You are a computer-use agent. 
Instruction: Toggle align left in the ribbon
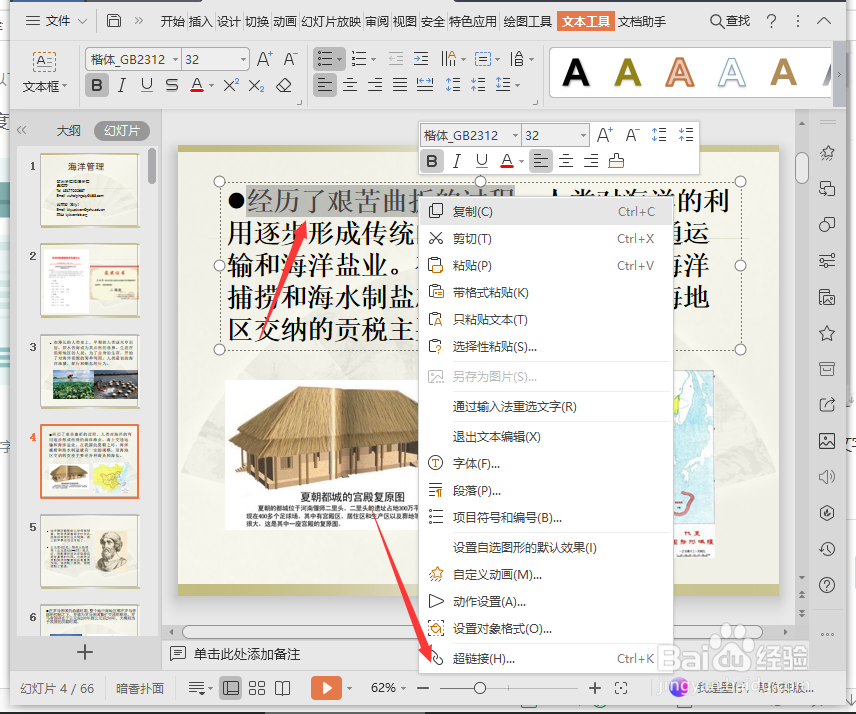pos(324,85)
